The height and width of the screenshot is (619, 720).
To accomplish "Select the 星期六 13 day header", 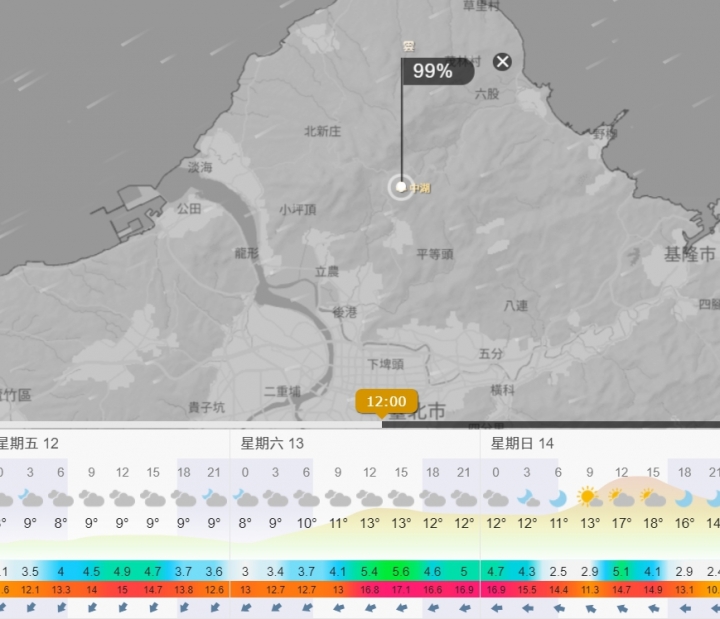I will point(272,444).
